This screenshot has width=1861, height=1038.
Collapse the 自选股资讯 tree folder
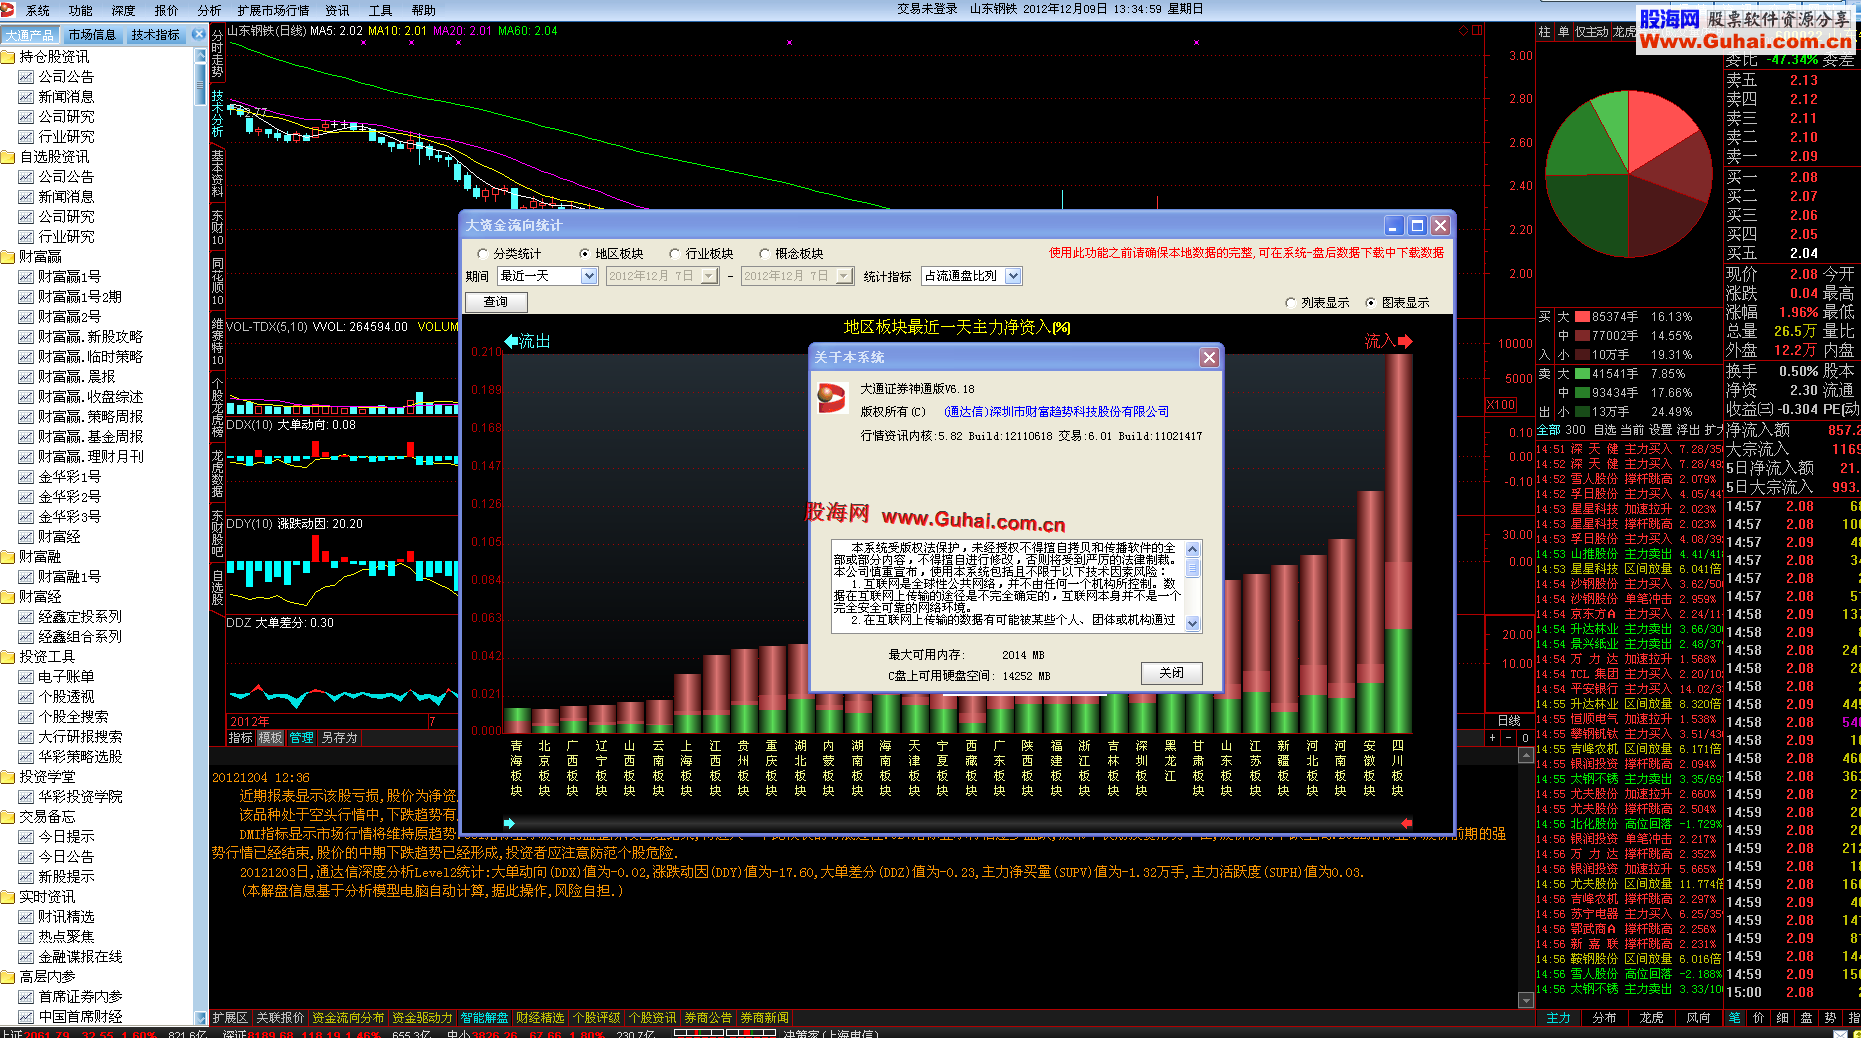8,157
